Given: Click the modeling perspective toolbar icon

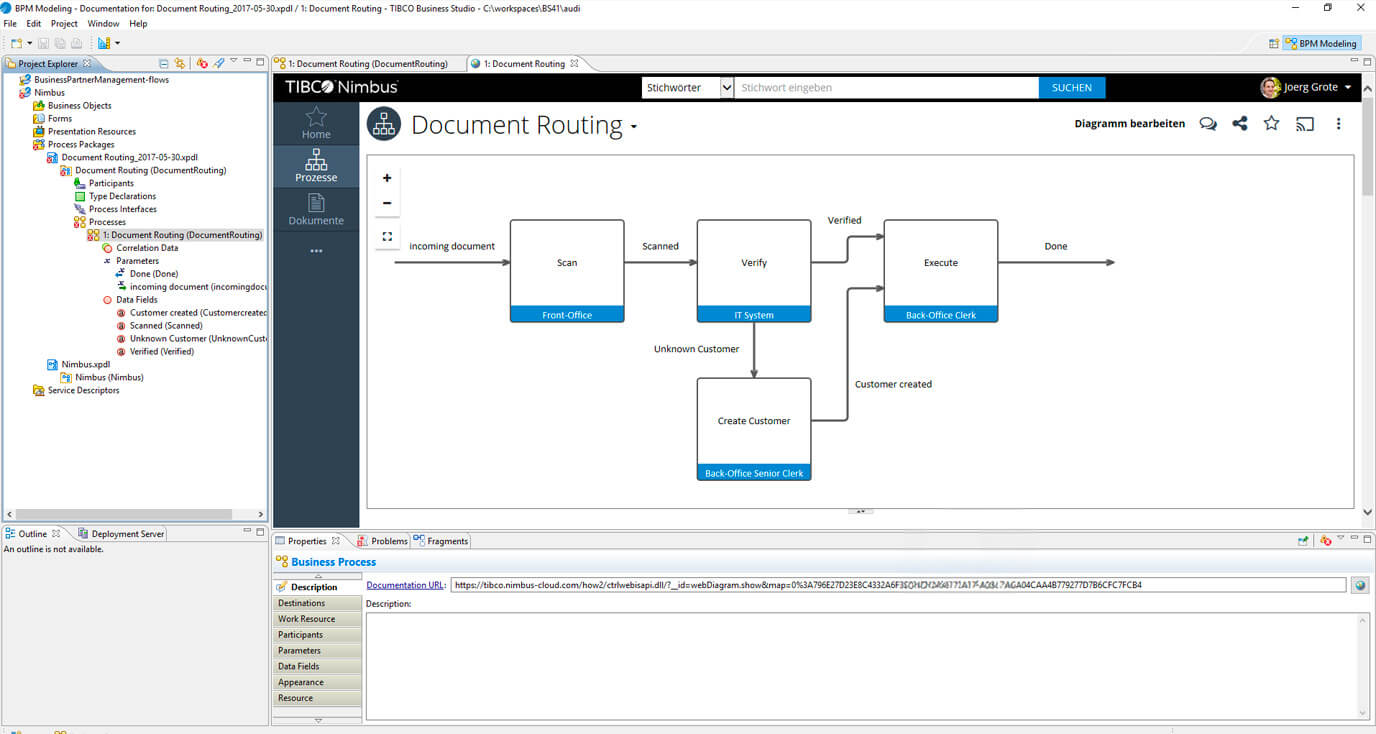Looking at the screenshot, I should (x=104, y=43).
